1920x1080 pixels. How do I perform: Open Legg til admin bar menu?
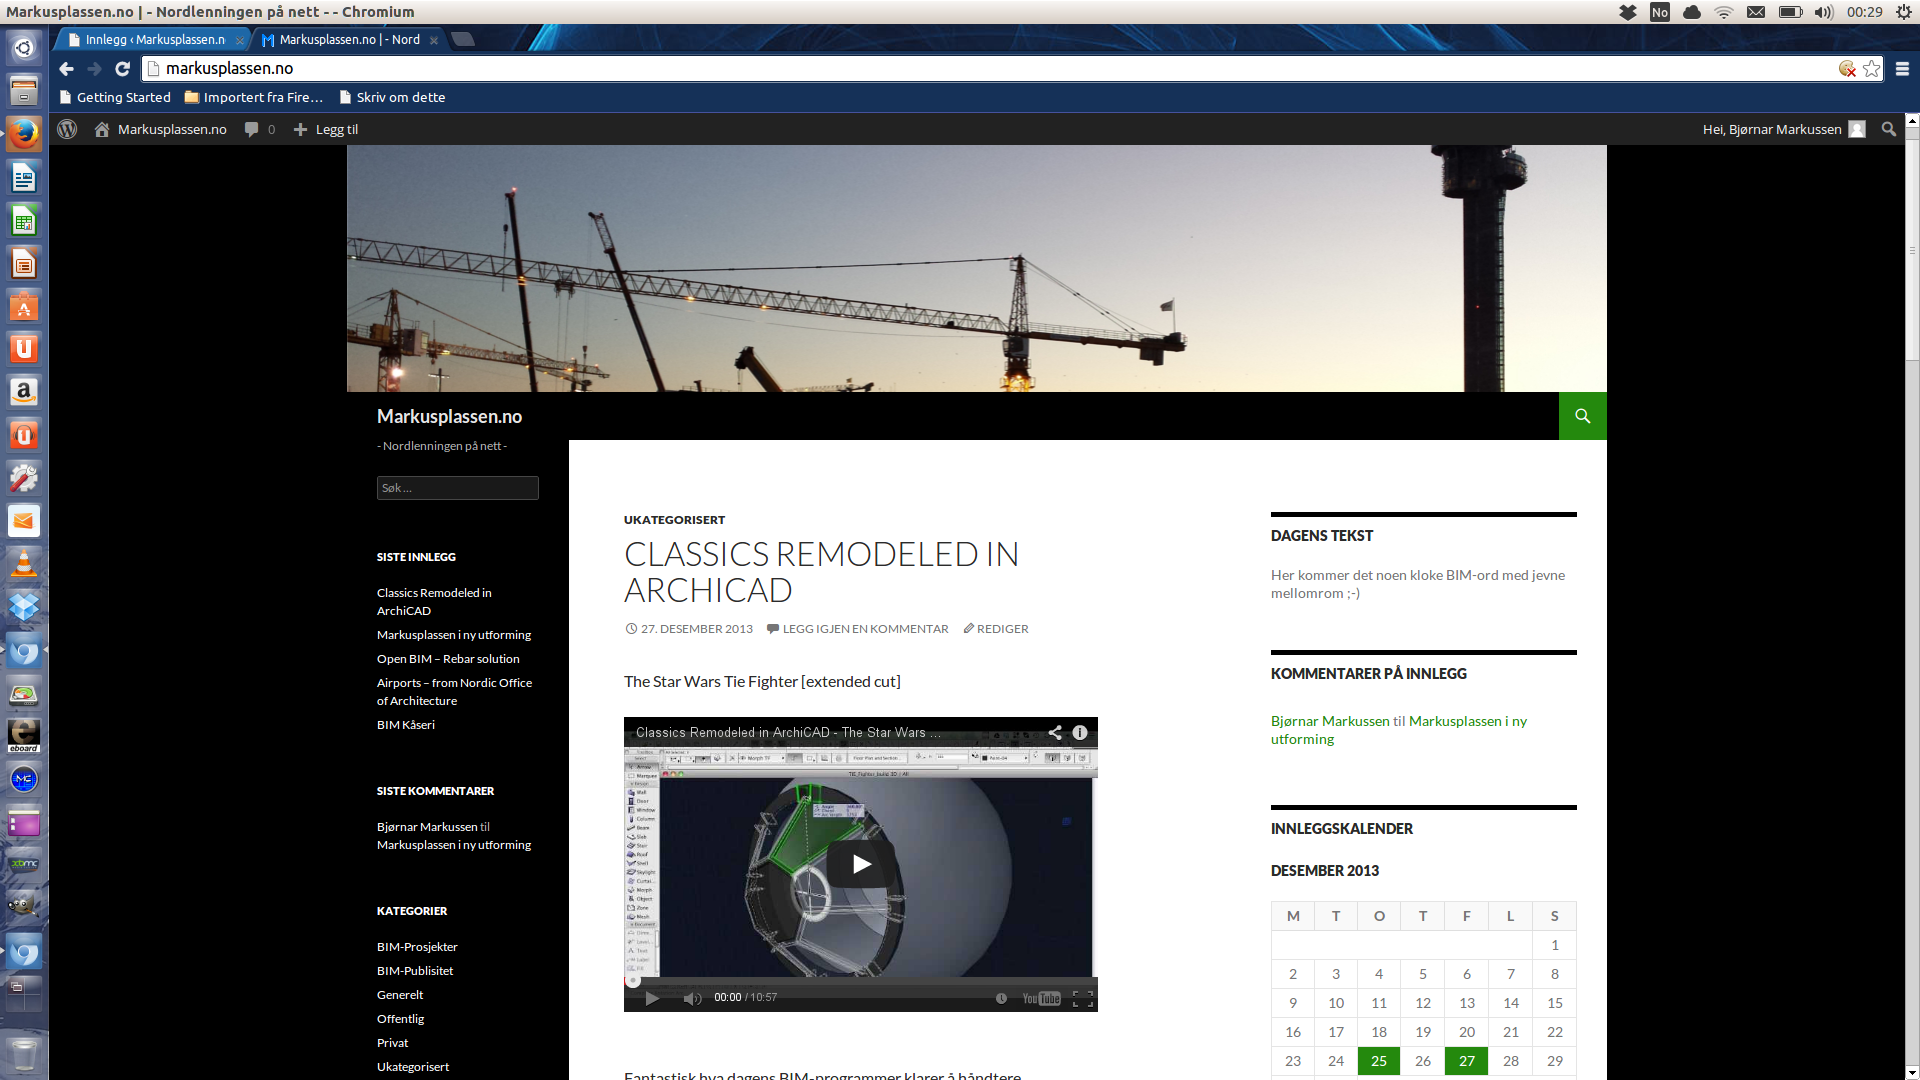(326, 129)
